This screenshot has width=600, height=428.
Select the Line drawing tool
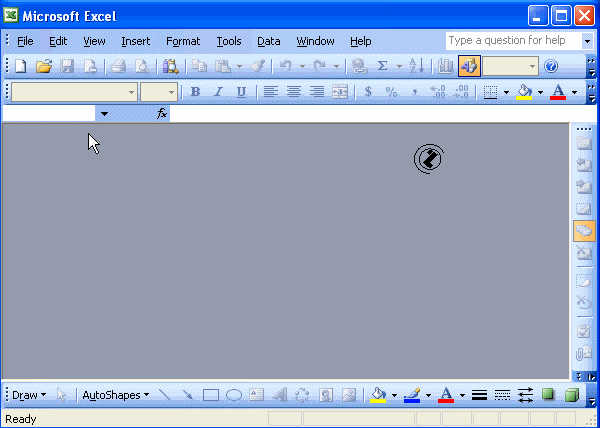coord(164,395)
